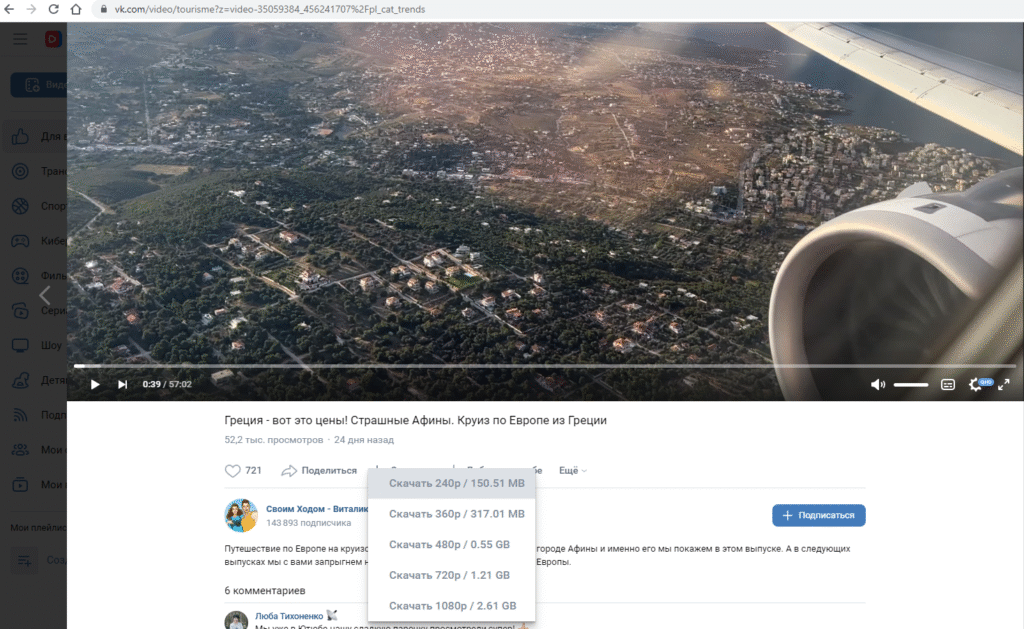The image size is (1024, 629).
Task: Open video player settings via the gear icon
Action: coord(973,385)
